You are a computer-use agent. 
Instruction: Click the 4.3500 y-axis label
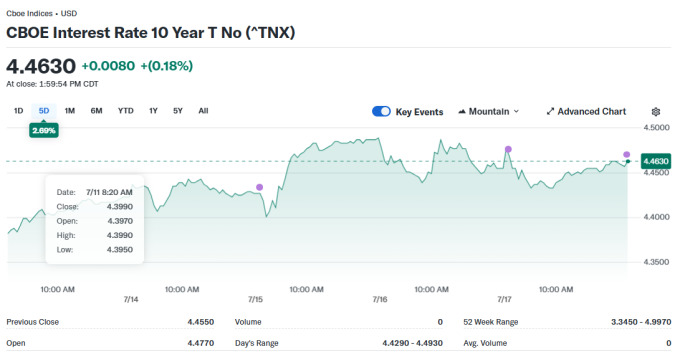click(x=656, y=262)
